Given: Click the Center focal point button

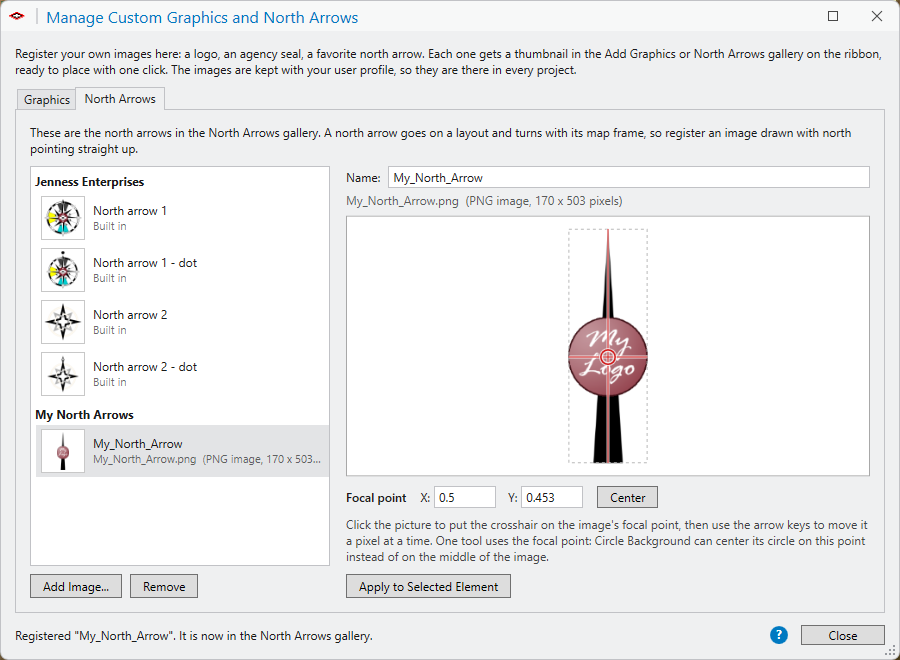Looking at the screenshot, I should [627, 498].
